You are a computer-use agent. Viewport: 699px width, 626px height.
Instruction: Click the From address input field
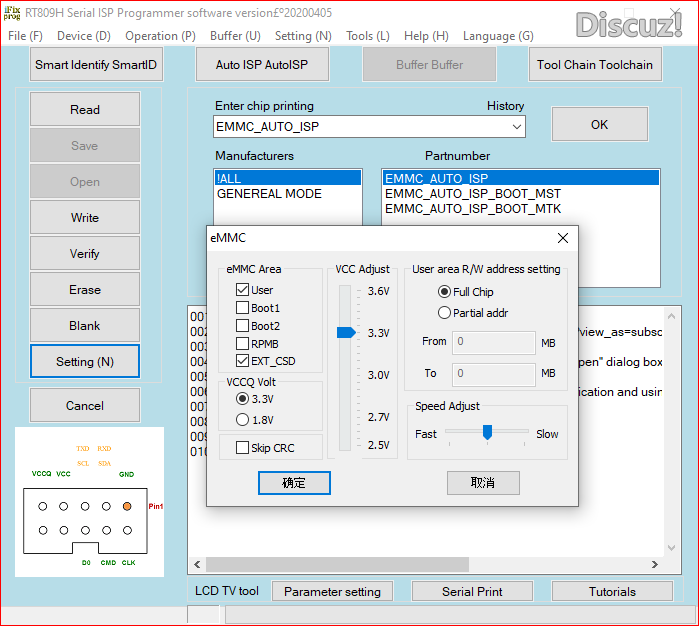point(494,342)
